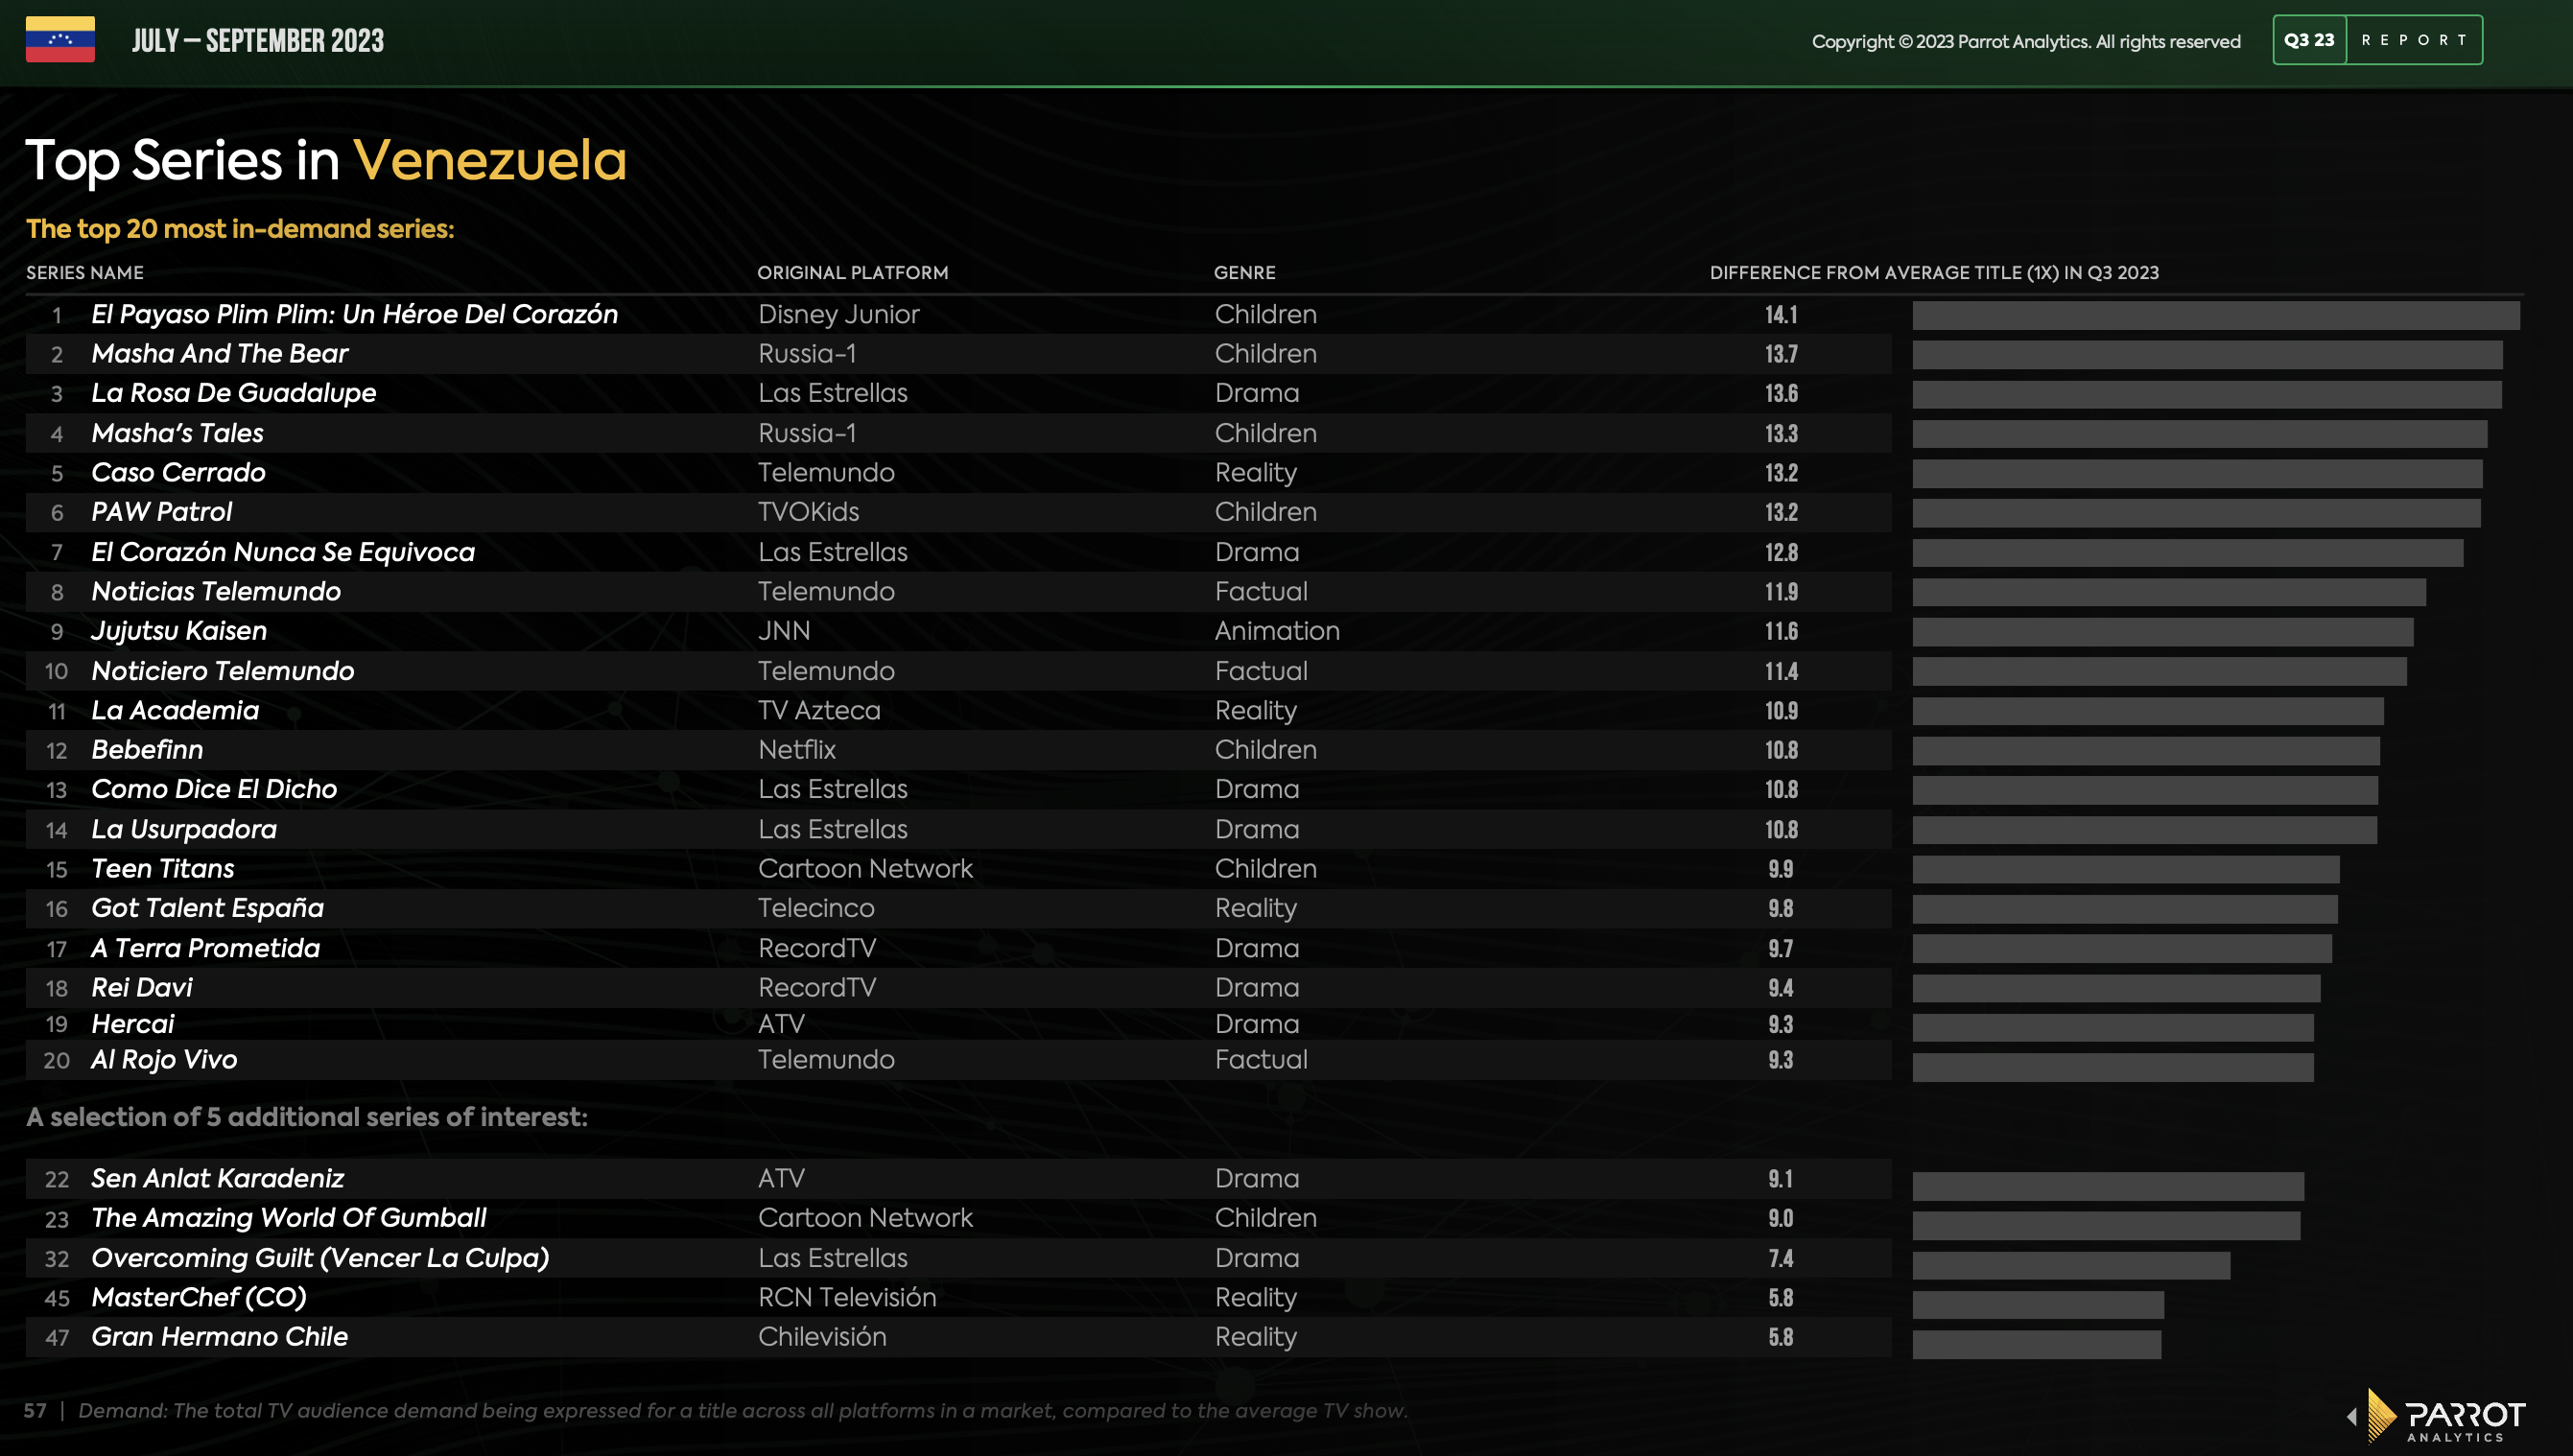Click the page number 57 in footer
Image resolution: width=2573 pixels, height=1456 pixels.
(x=35, y=1411)
